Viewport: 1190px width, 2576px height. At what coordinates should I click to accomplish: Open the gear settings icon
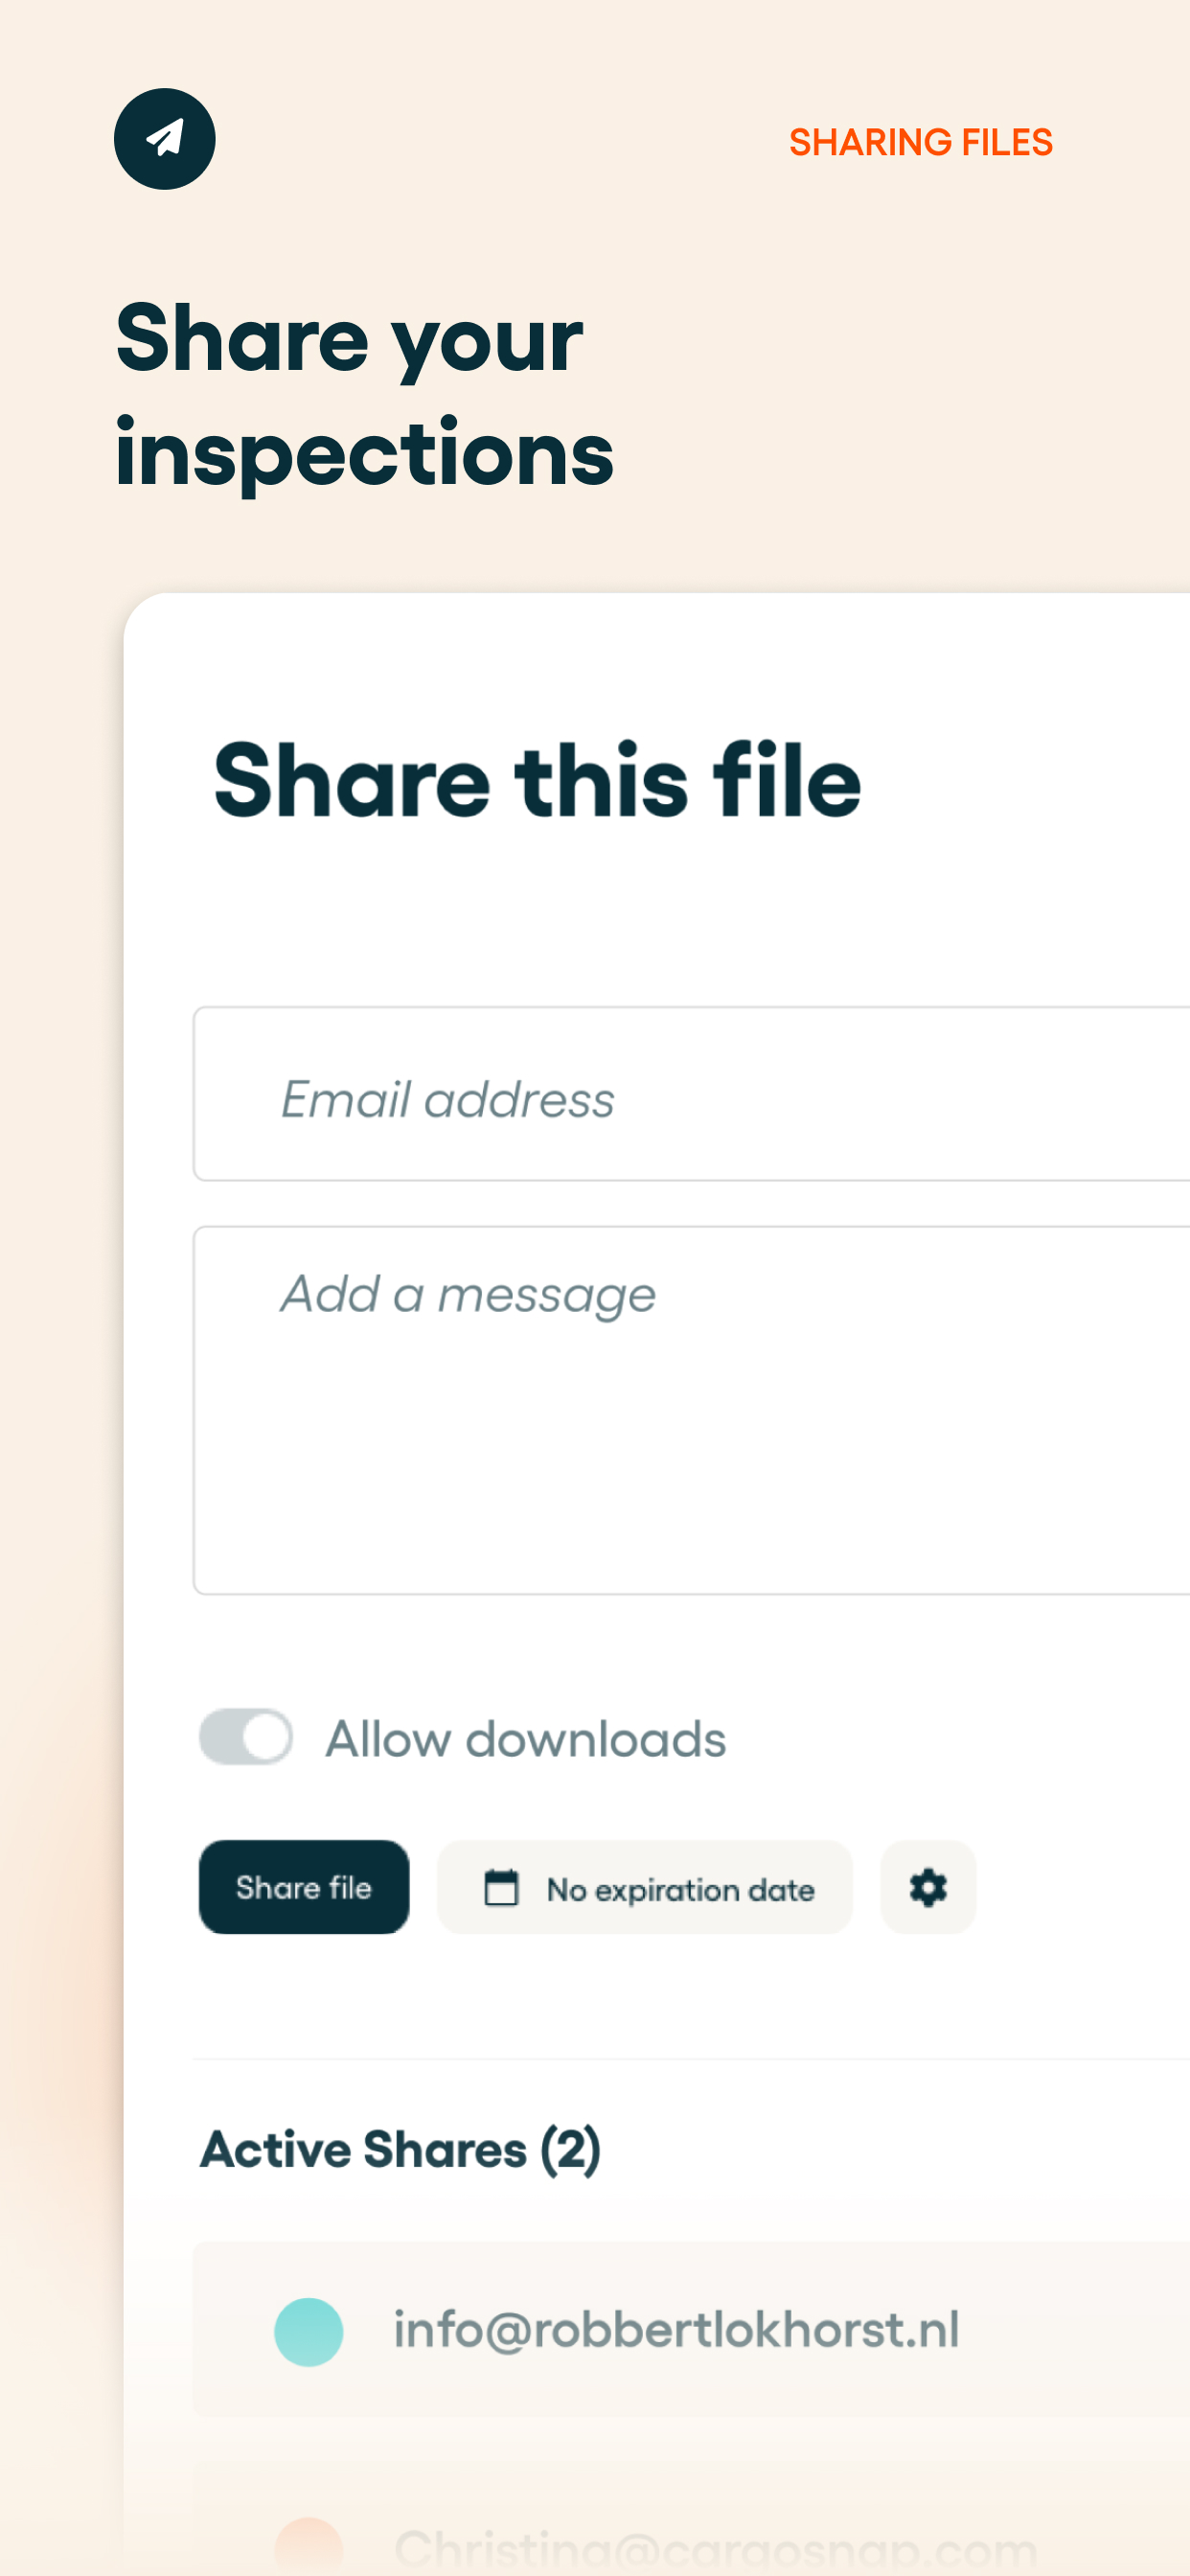point(928,1887)
